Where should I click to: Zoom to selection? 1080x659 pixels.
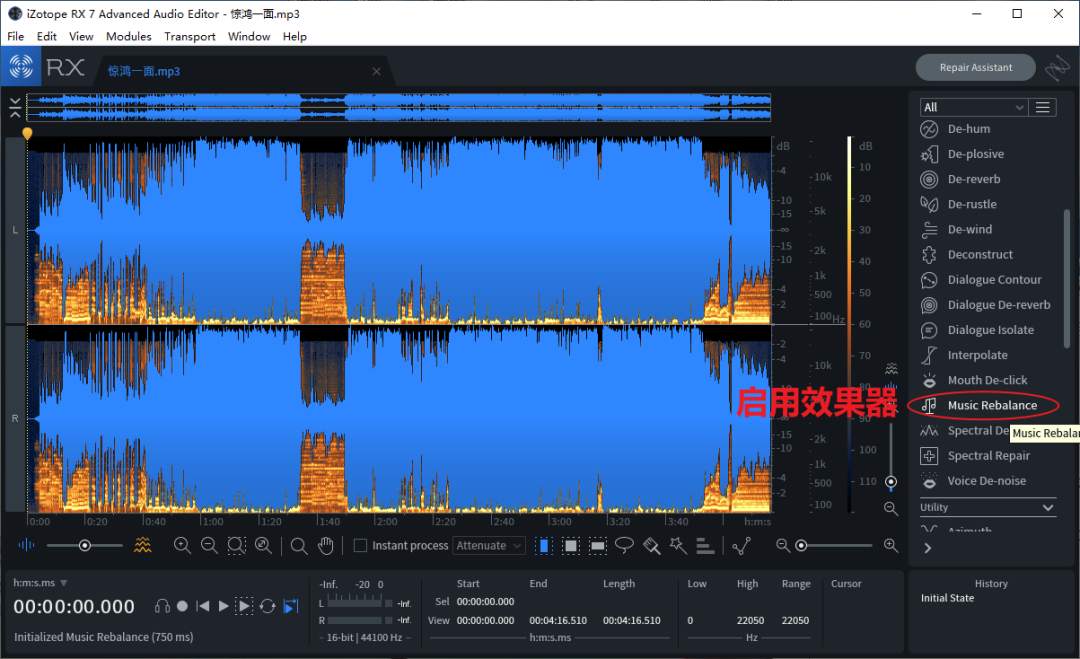click(x=236, y=545)
